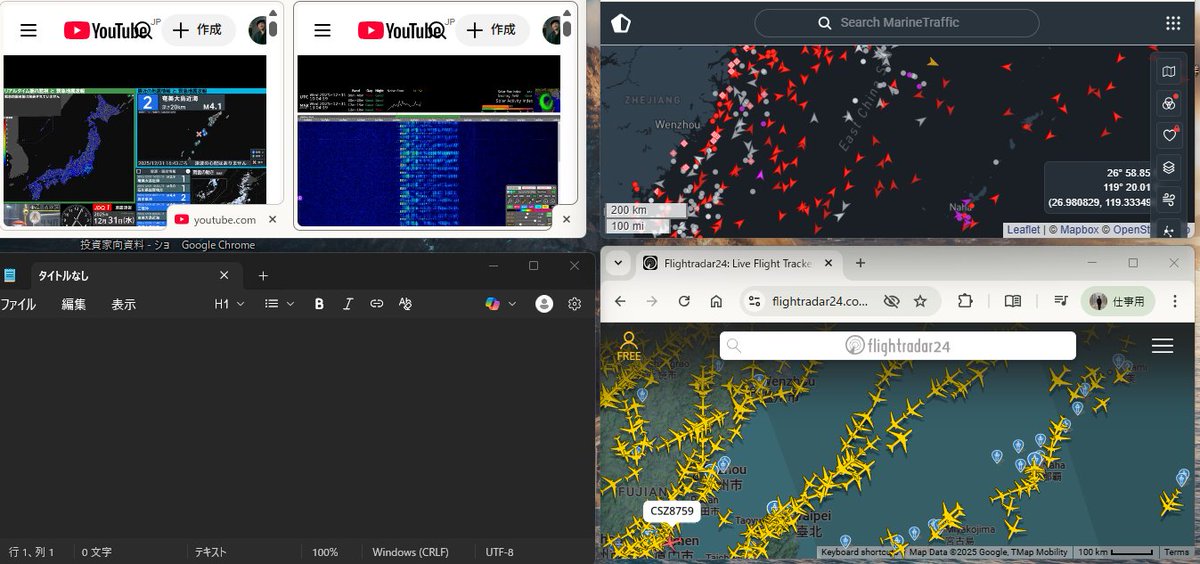Open the Leaflet attribution link
This screenshot has height=564, width=1200.
[1023, 230]
